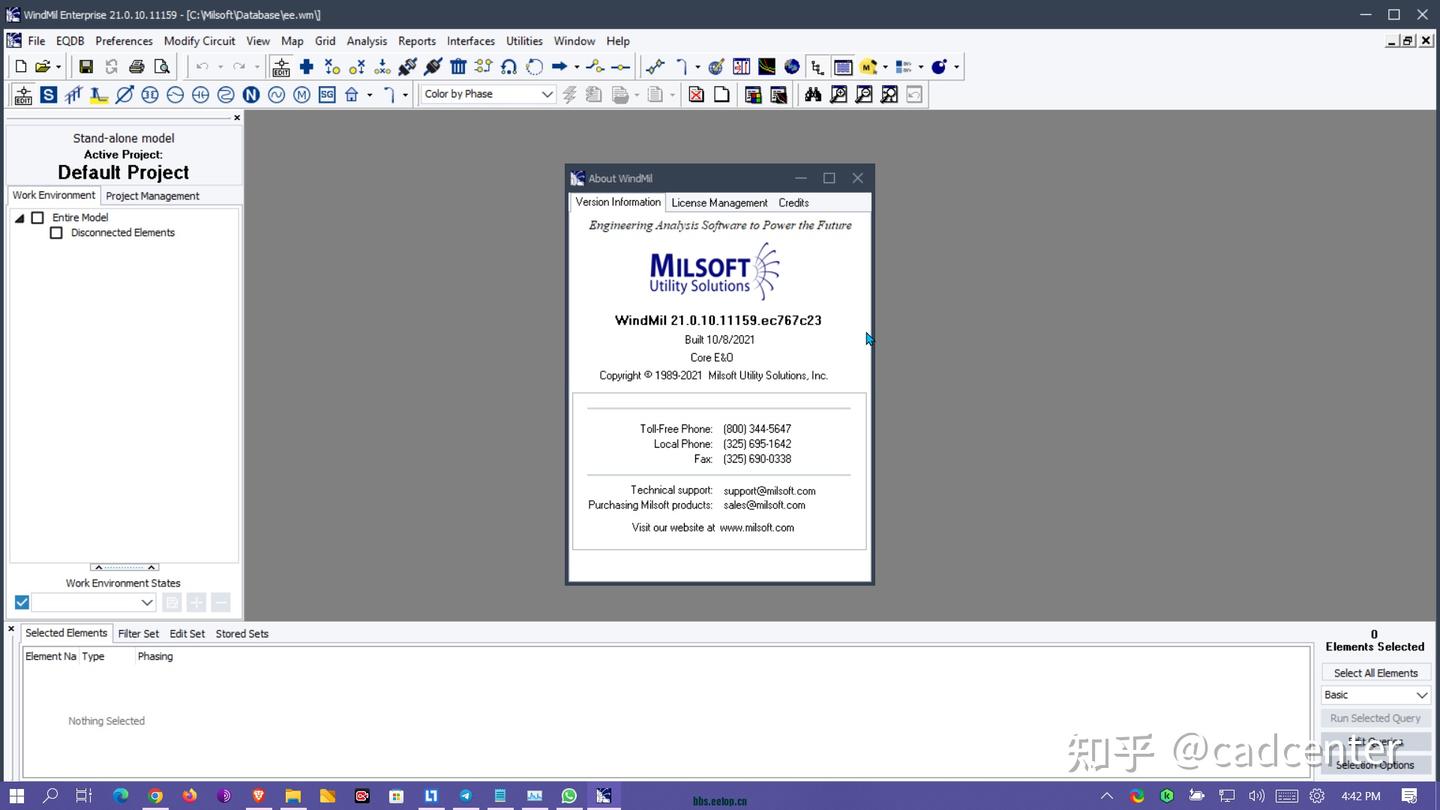Switch to the License Management tab
The width and height of the screenshot is (1440, 810).
[719, 202]
